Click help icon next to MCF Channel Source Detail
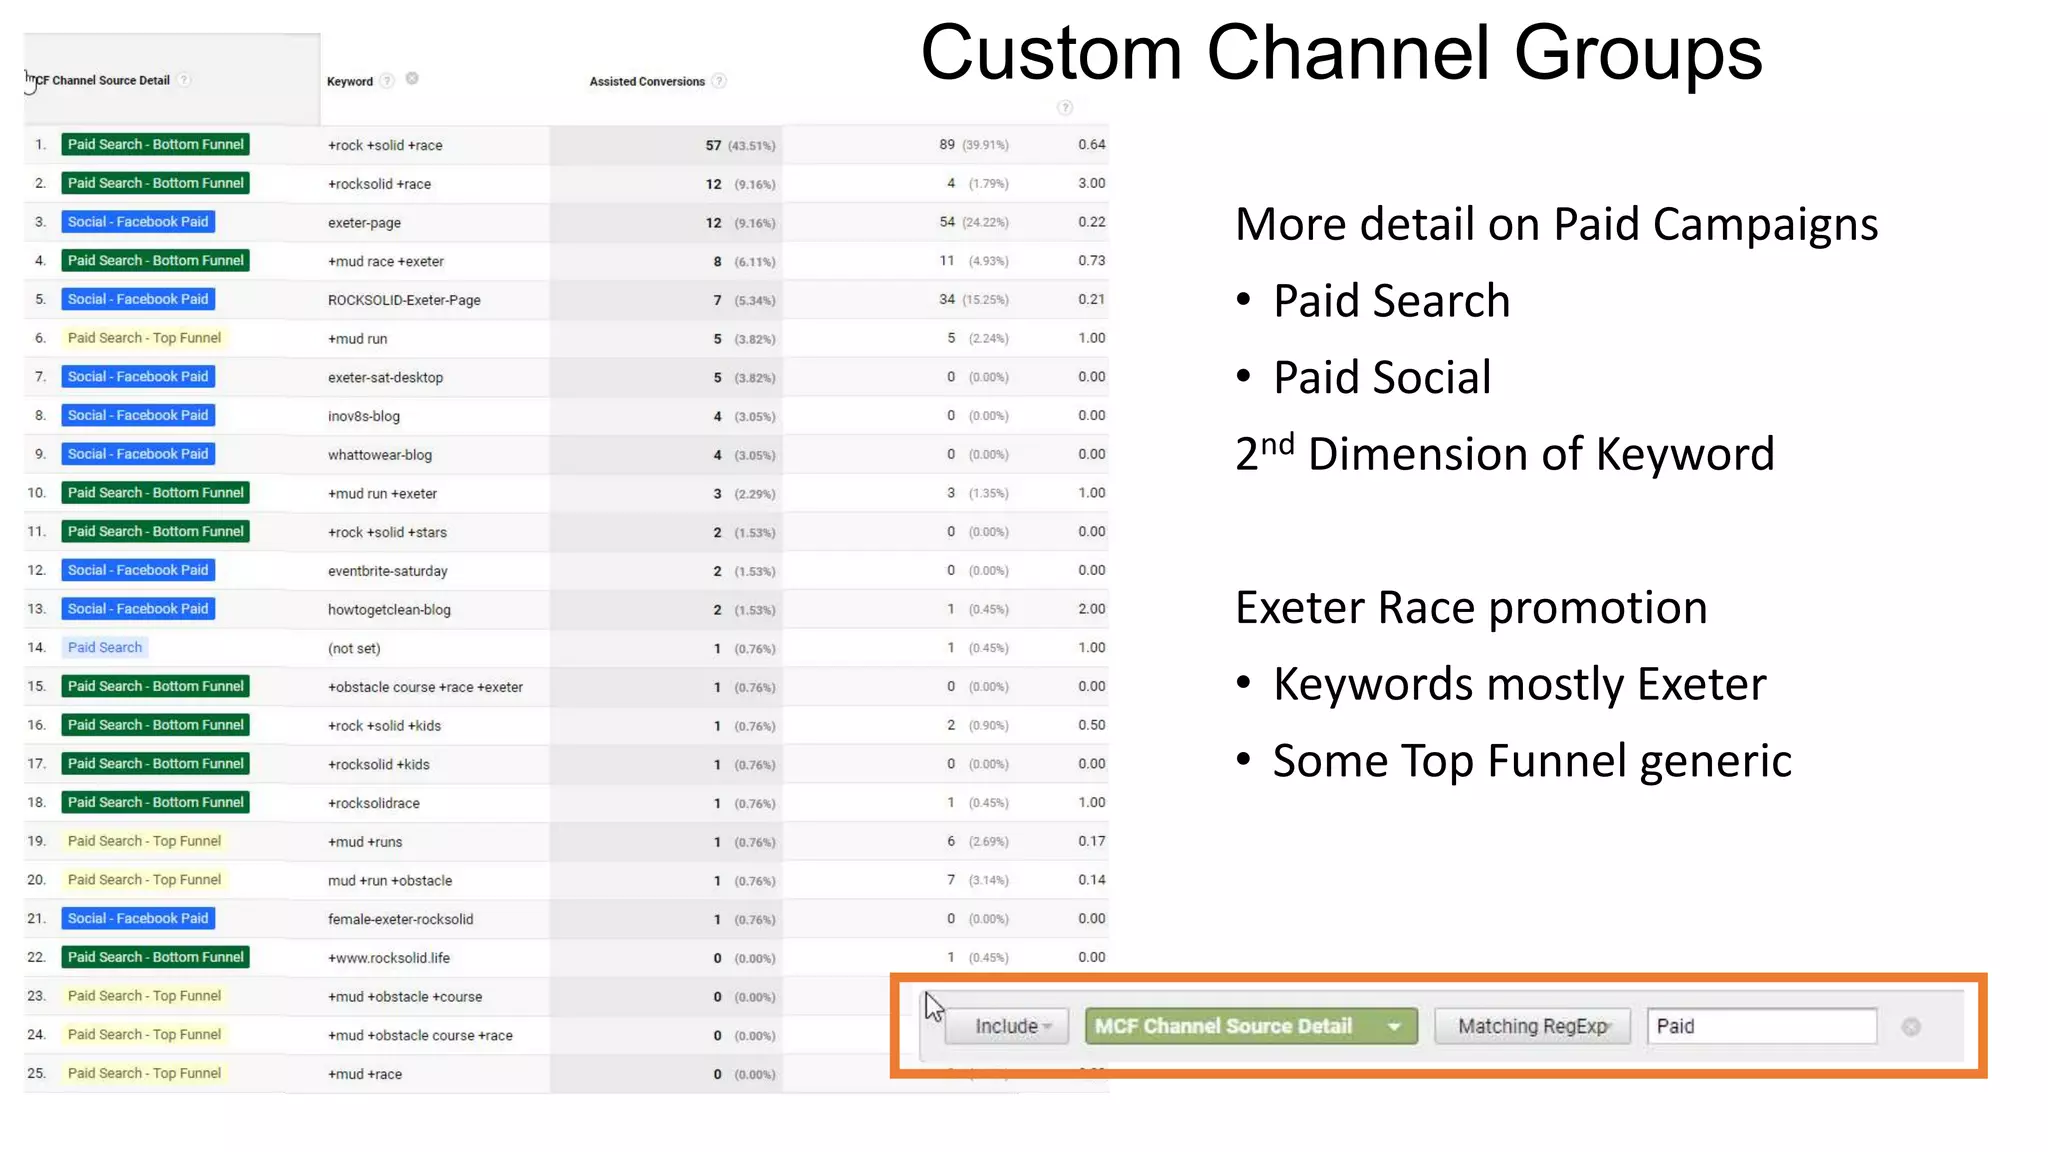Image resolution: width=2048 pixels, height=1152 pixels. pyautogui.click(x=184, y=80)
